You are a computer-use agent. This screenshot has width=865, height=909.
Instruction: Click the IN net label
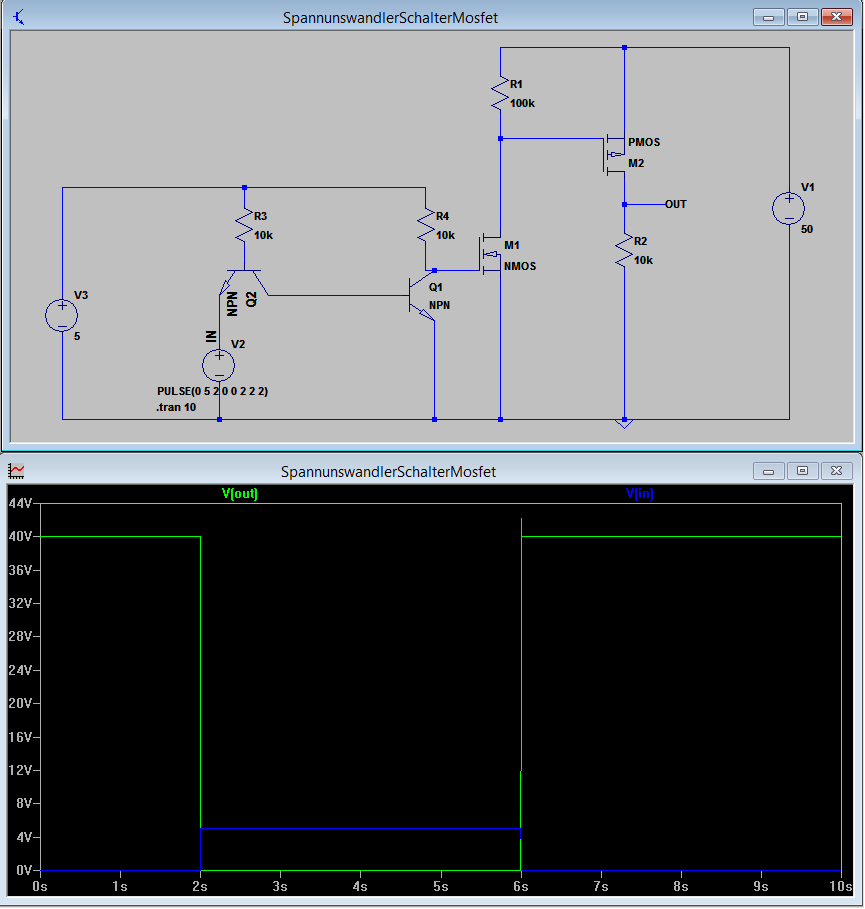tap(211, 336)
